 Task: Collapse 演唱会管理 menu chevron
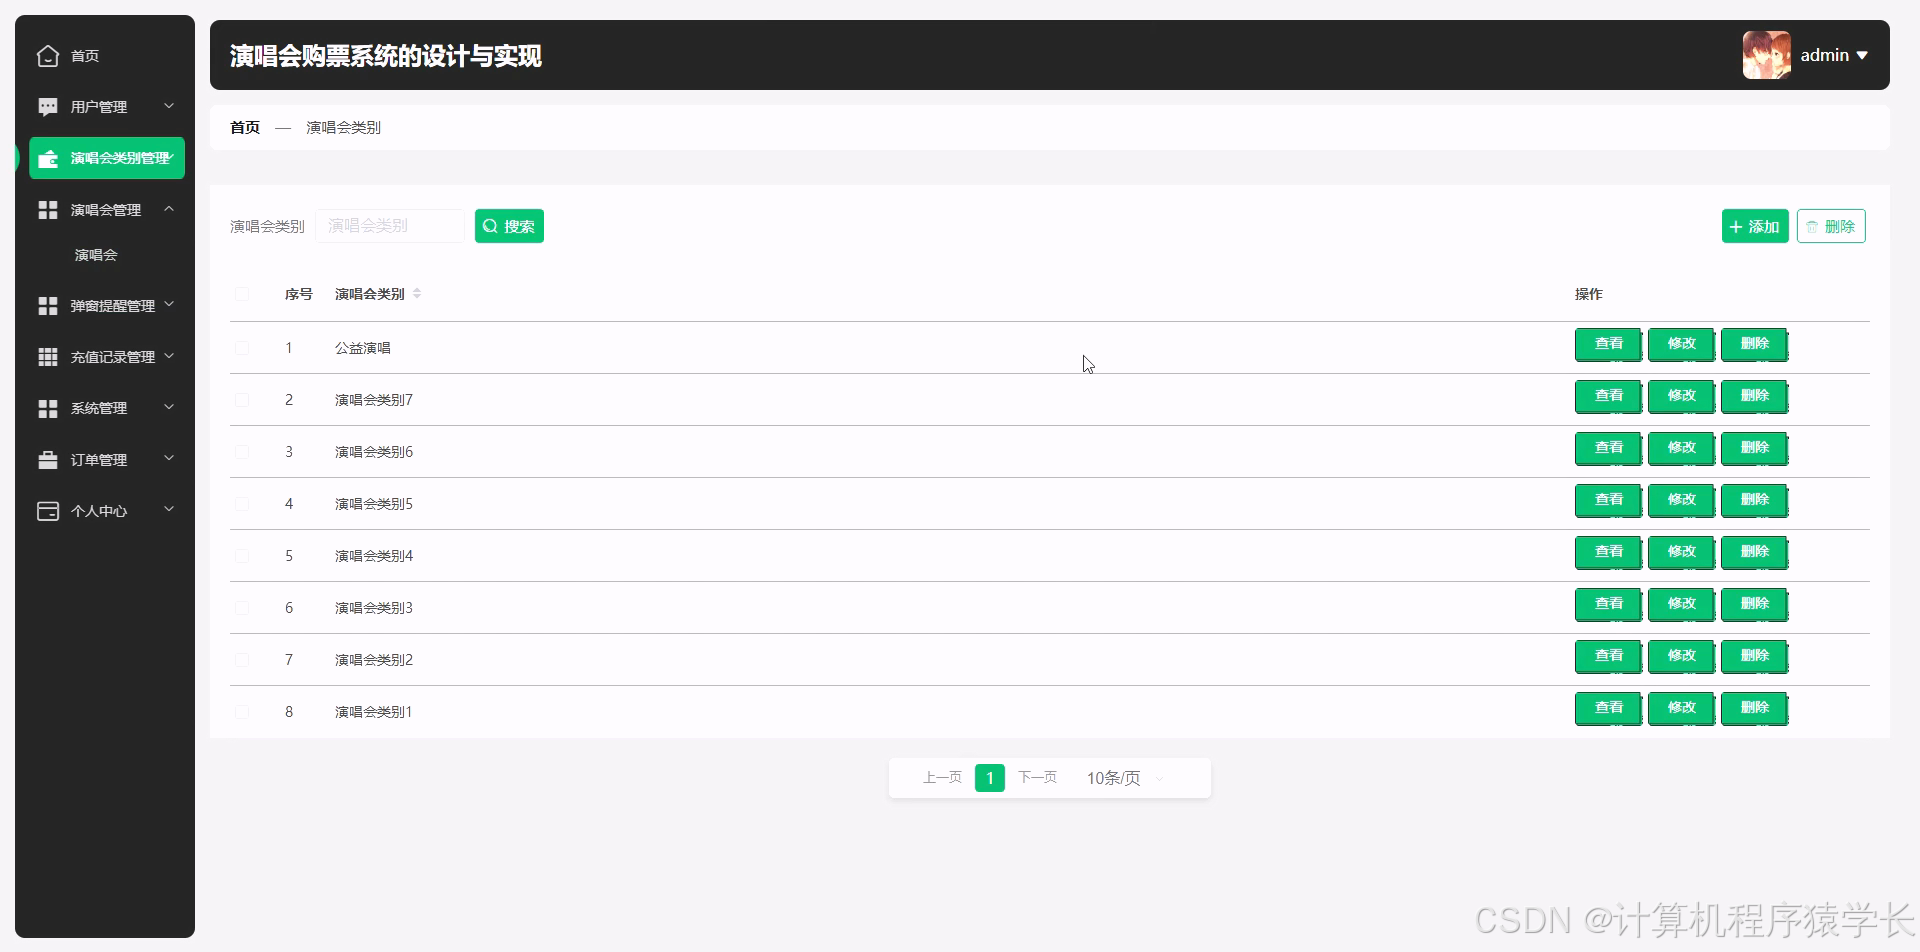coord(169,209)
